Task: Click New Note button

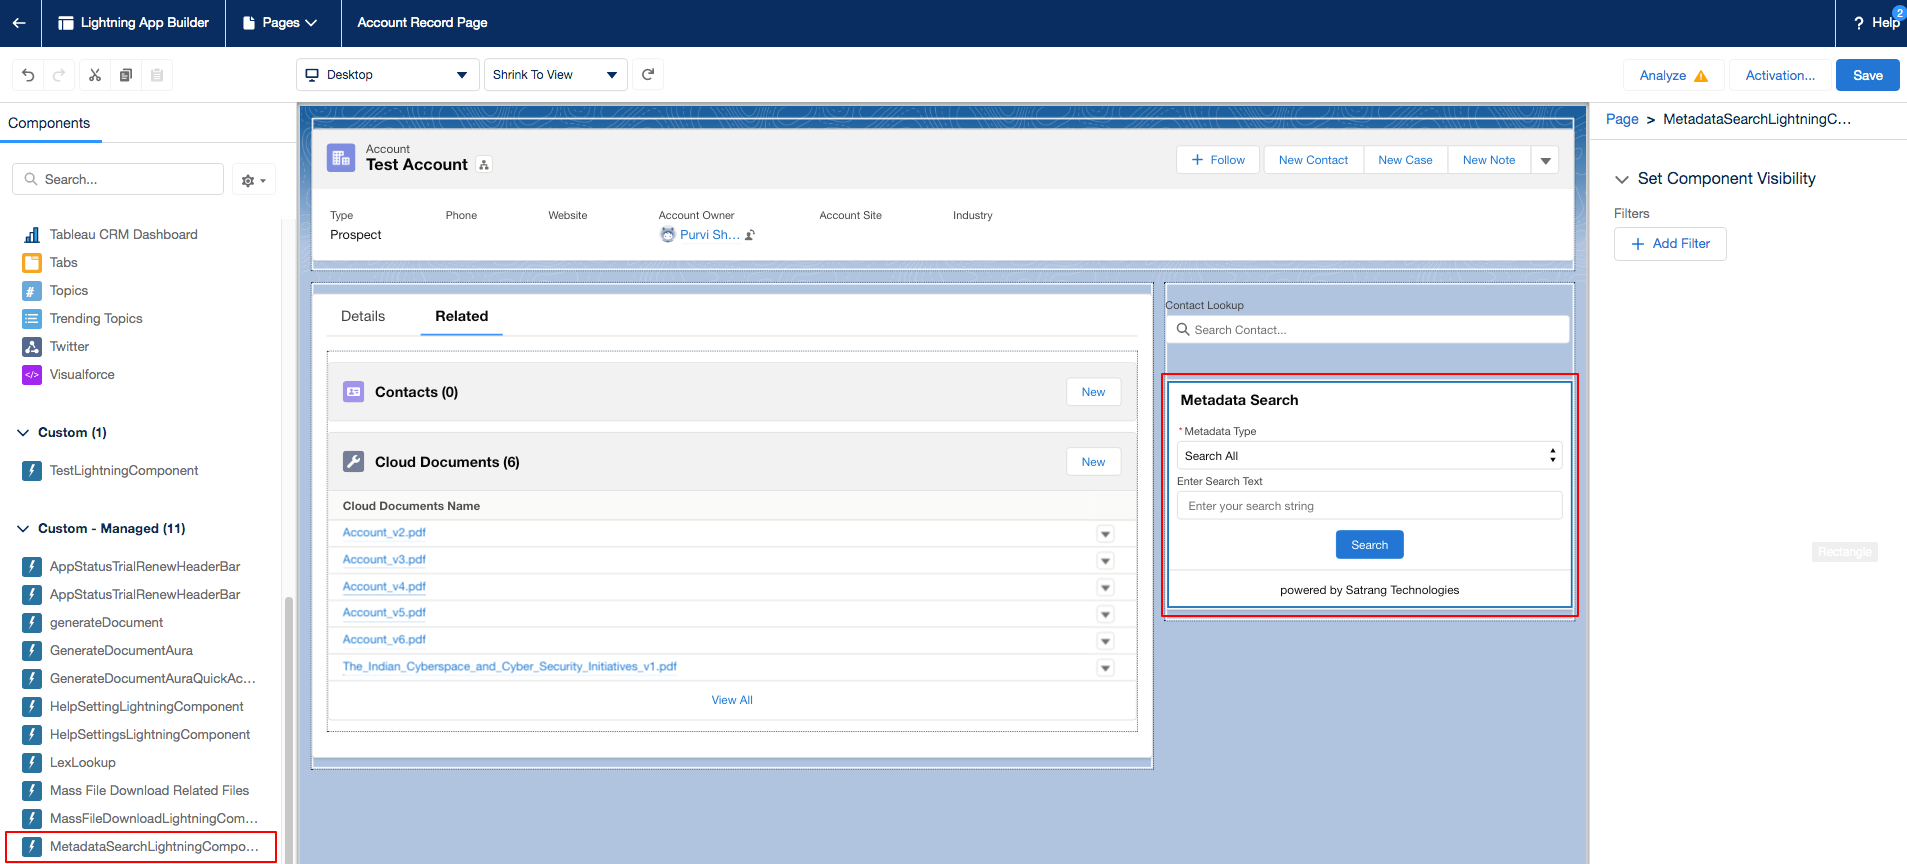Action: 1488,160
